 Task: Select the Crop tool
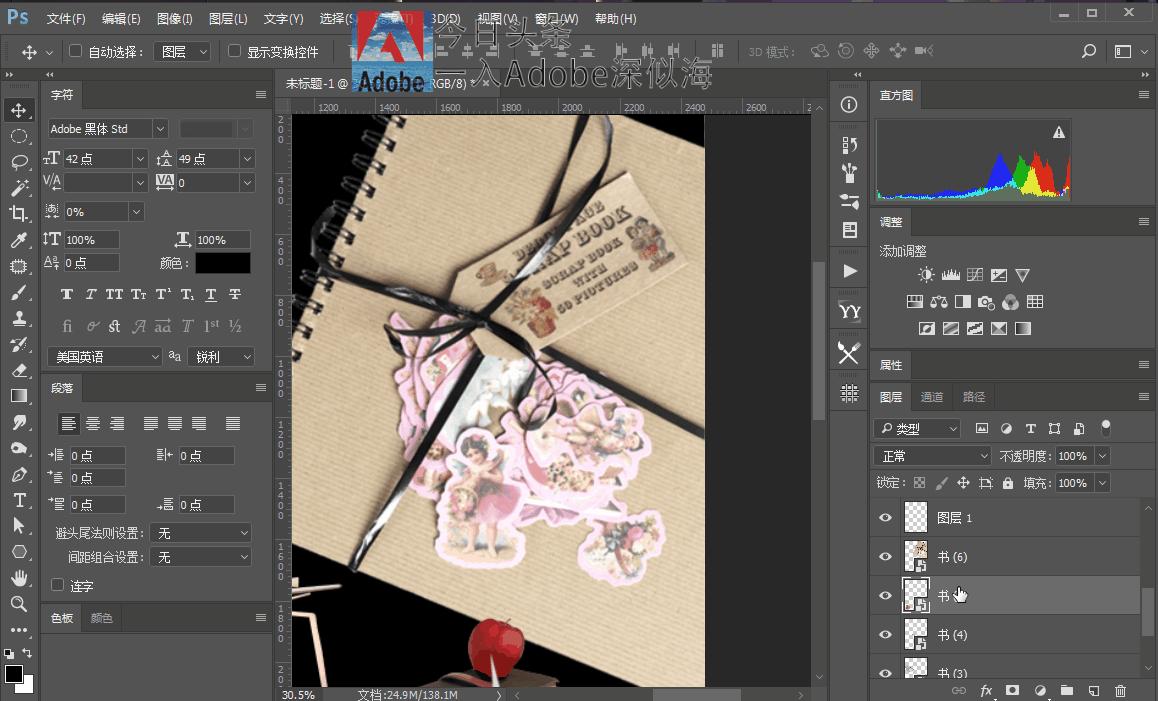pos(18,214)
